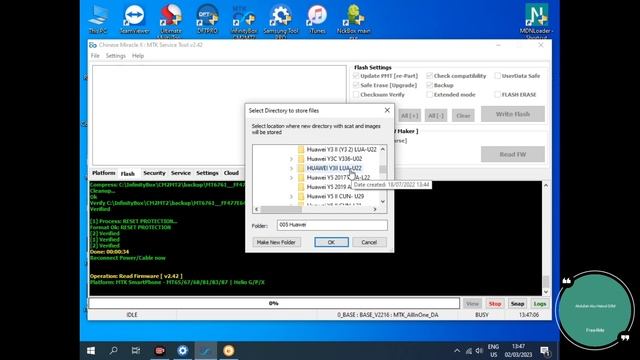The image size is (640, 360).
Task: Toggle Checksum Verify checkbox
Action: click(x=356, y=95)
